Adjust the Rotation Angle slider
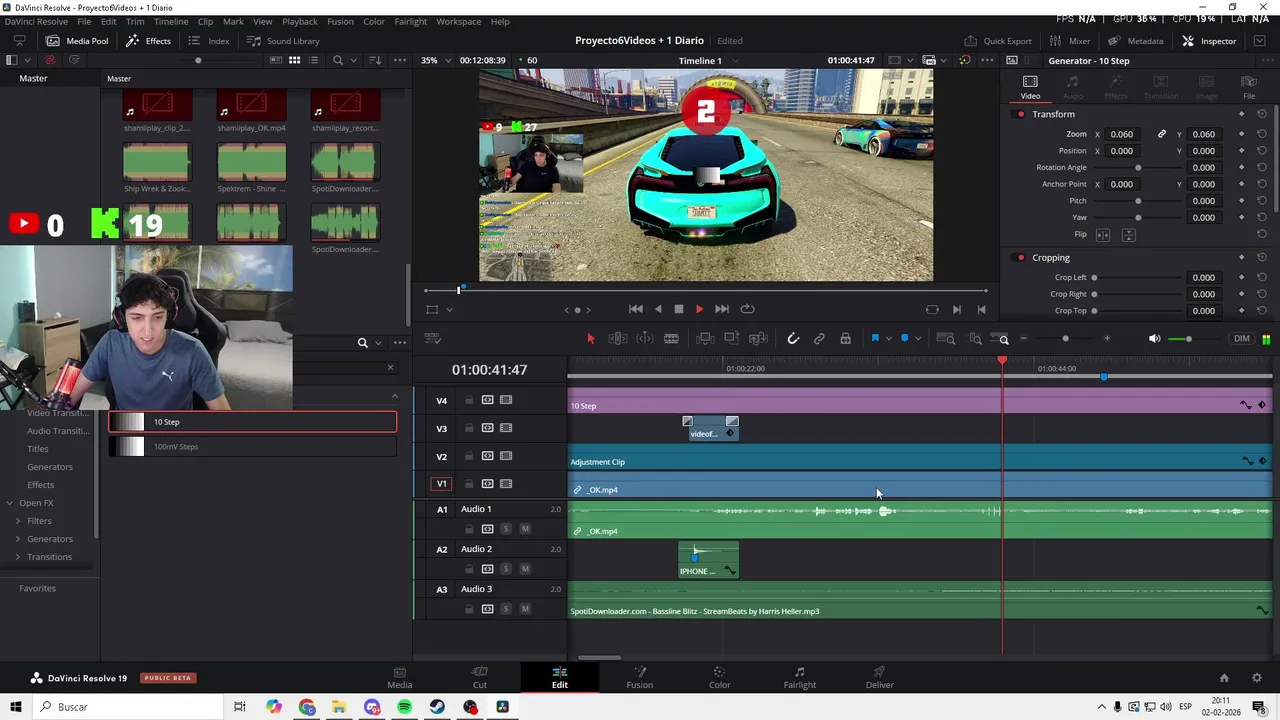 [x=1138, y=168]
